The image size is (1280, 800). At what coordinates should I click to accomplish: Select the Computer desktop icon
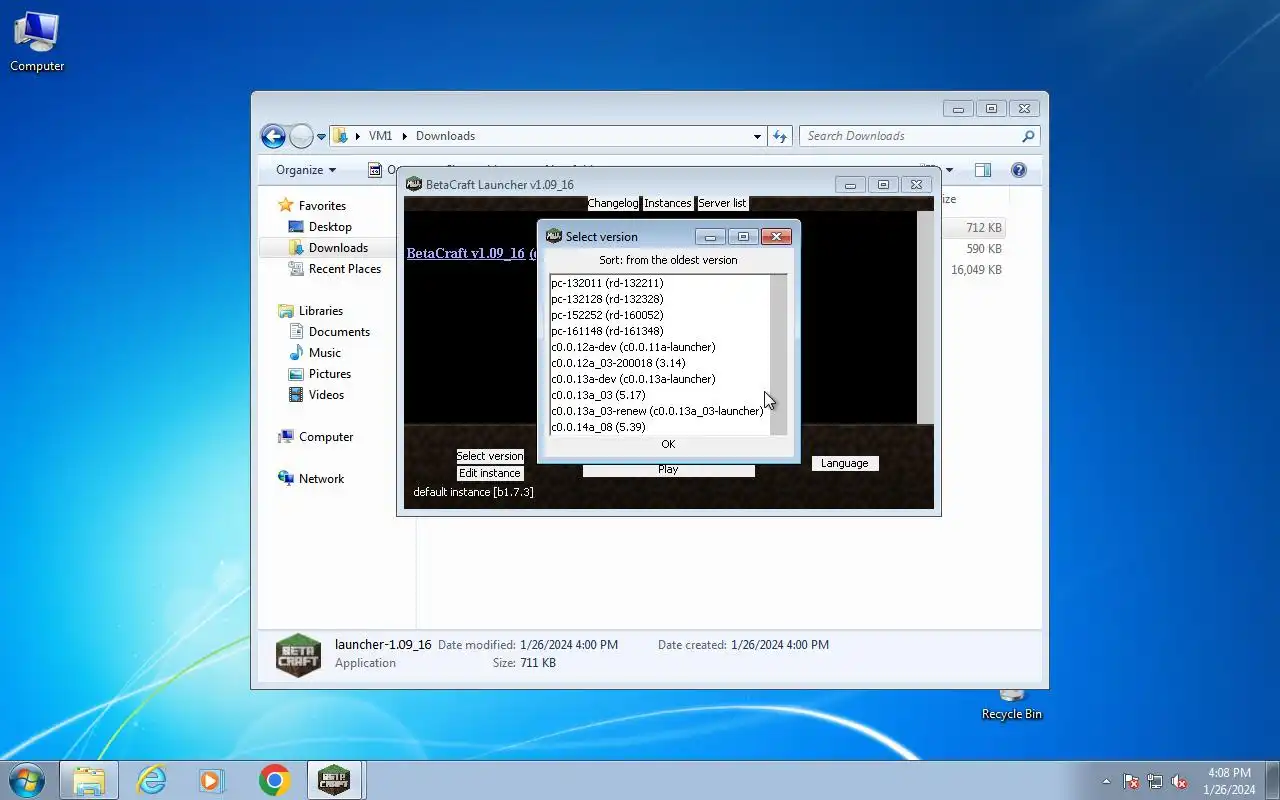(x=37, y=41)
